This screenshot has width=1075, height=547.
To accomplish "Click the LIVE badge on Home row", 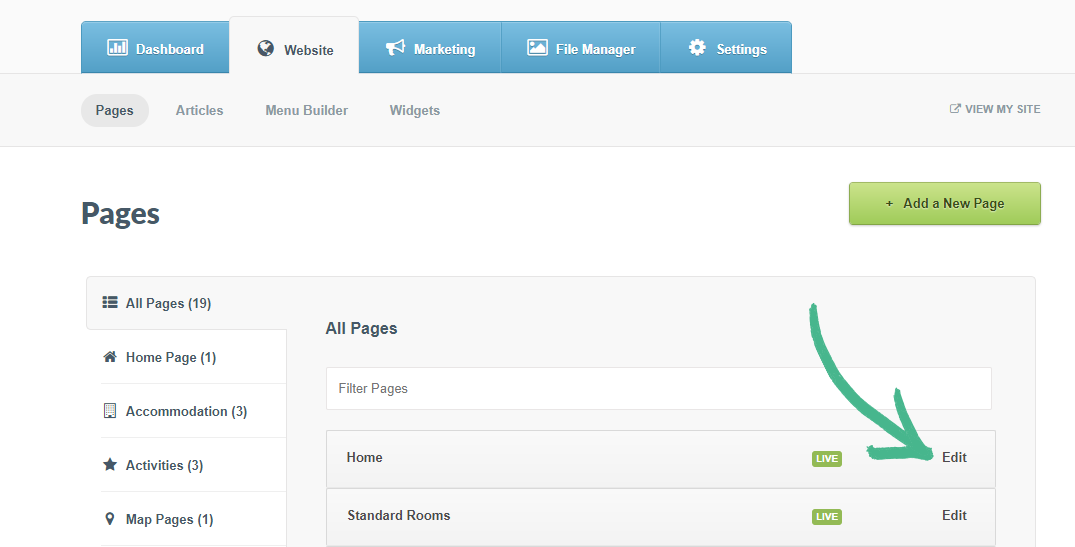I will pos(826,459).
